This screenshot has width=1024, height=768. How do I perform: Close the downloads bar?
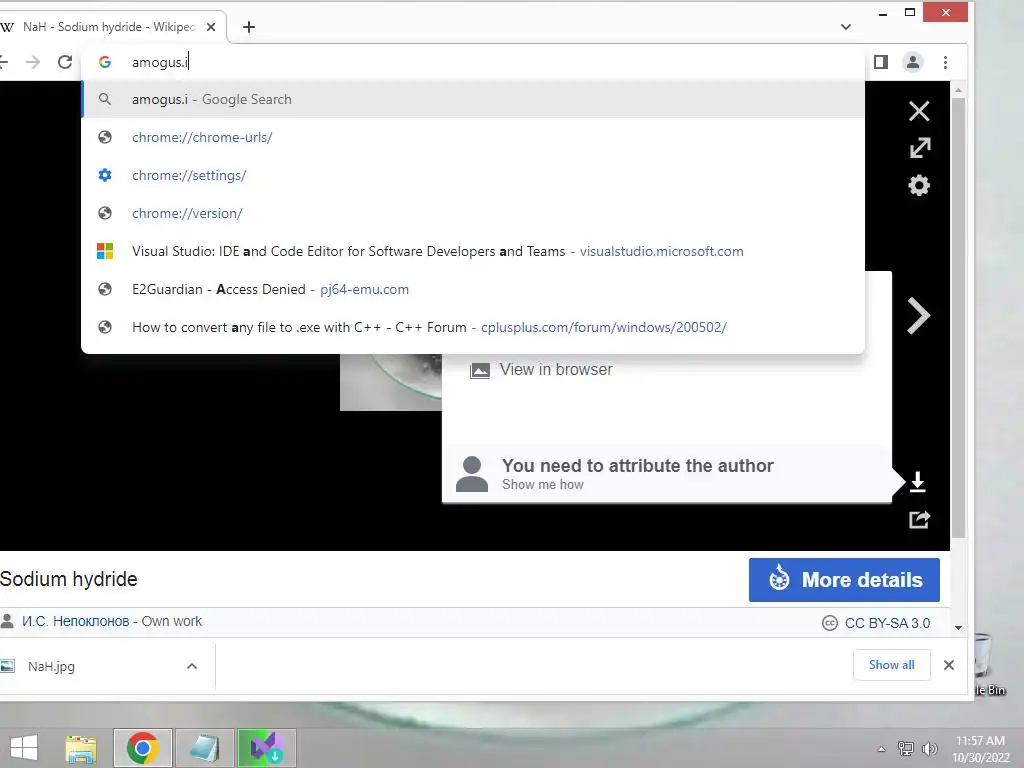tap(949, 665)
